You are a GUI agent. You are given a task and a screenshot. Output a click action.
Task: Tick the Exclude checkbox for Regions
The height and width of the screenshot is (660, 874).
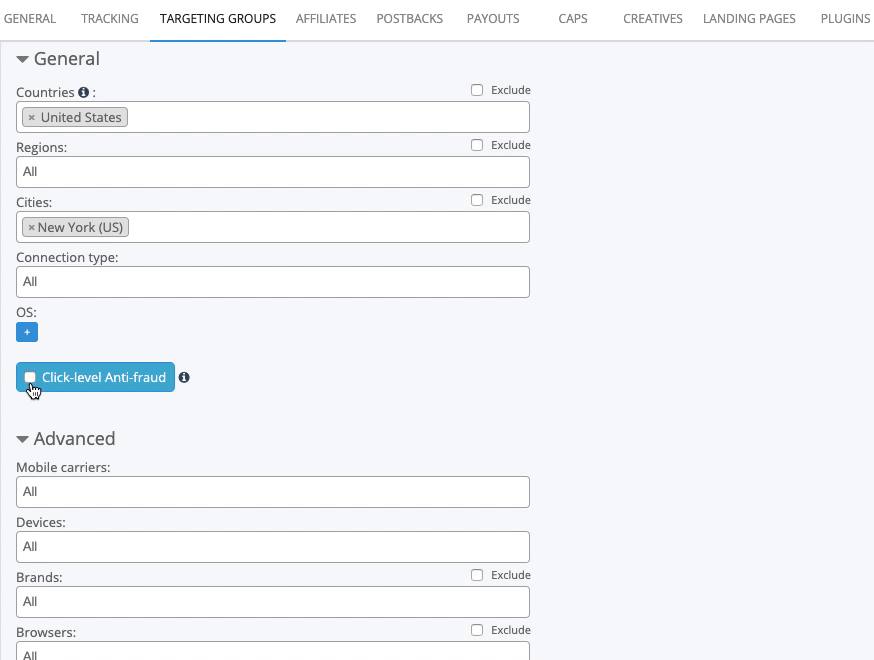point(477,145)
